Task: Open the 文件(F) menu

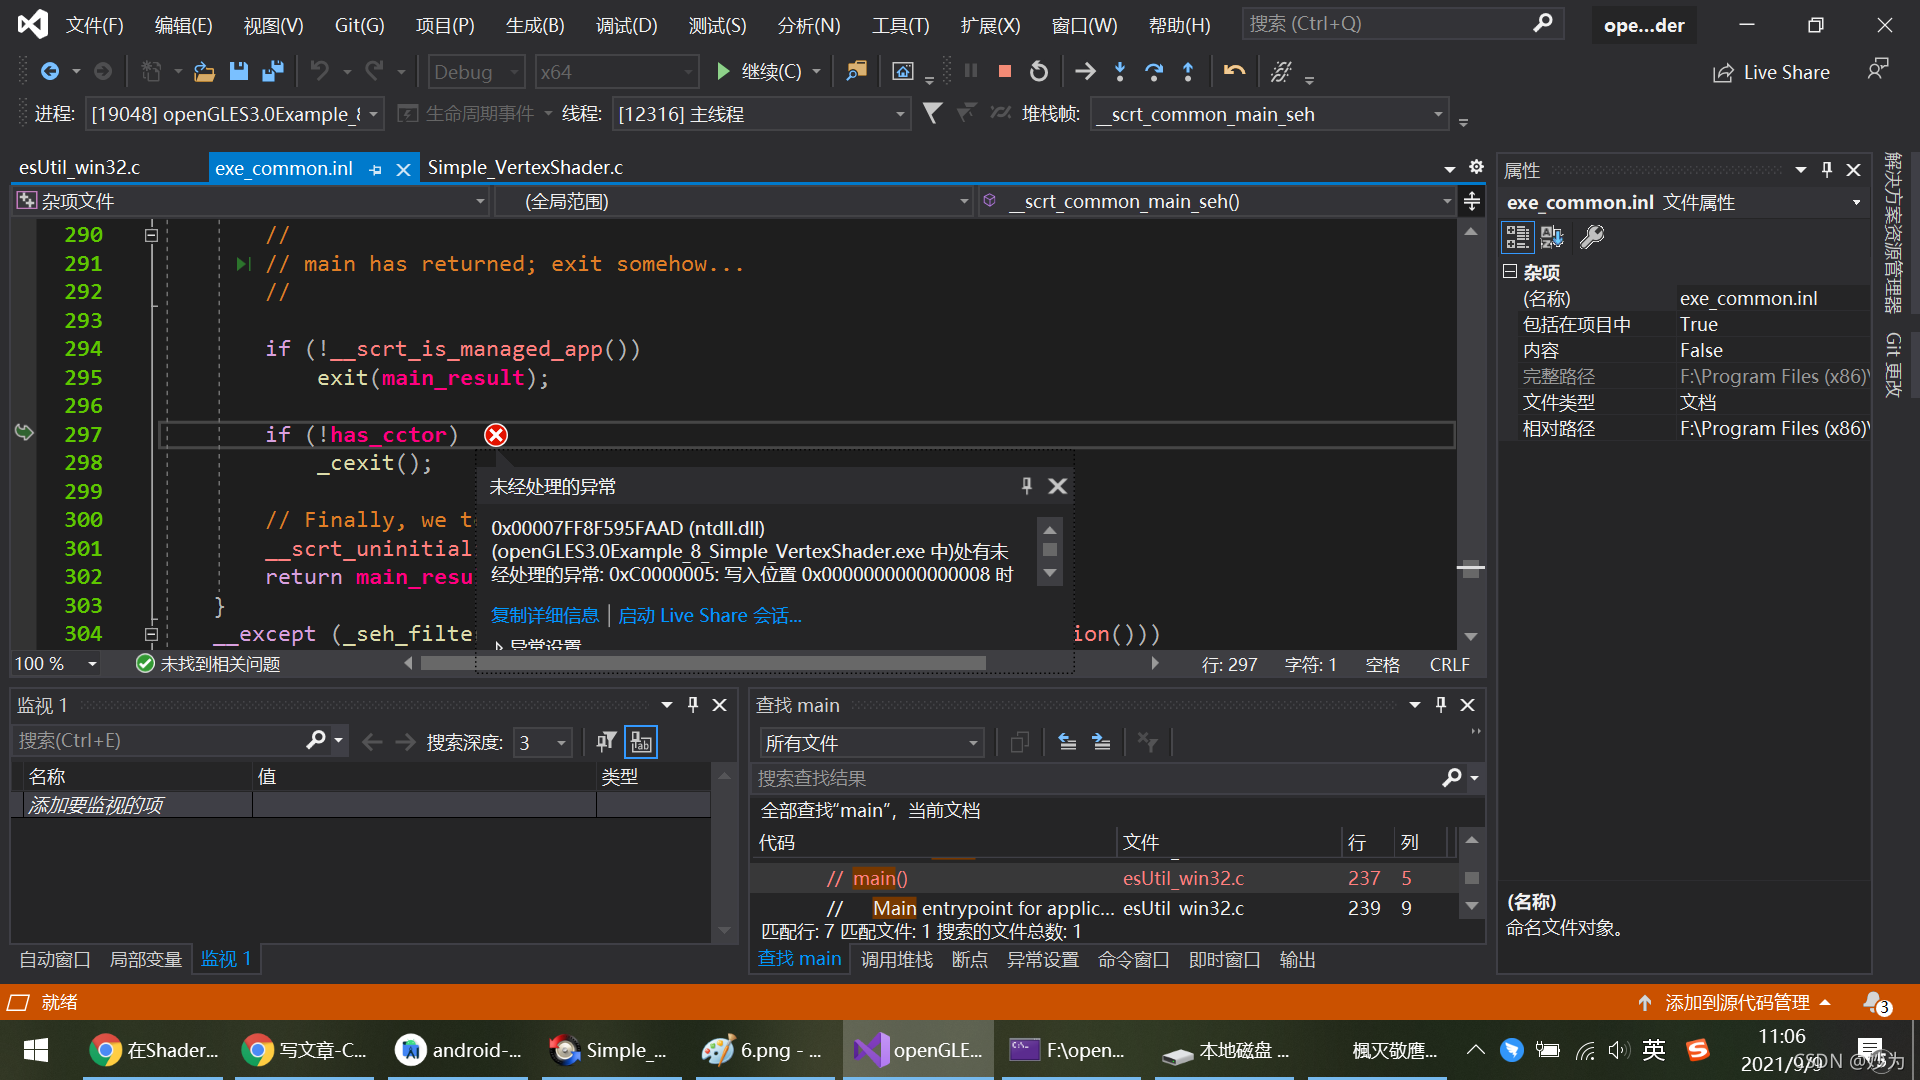Action: pyautogui.click(x=95, y=25)
